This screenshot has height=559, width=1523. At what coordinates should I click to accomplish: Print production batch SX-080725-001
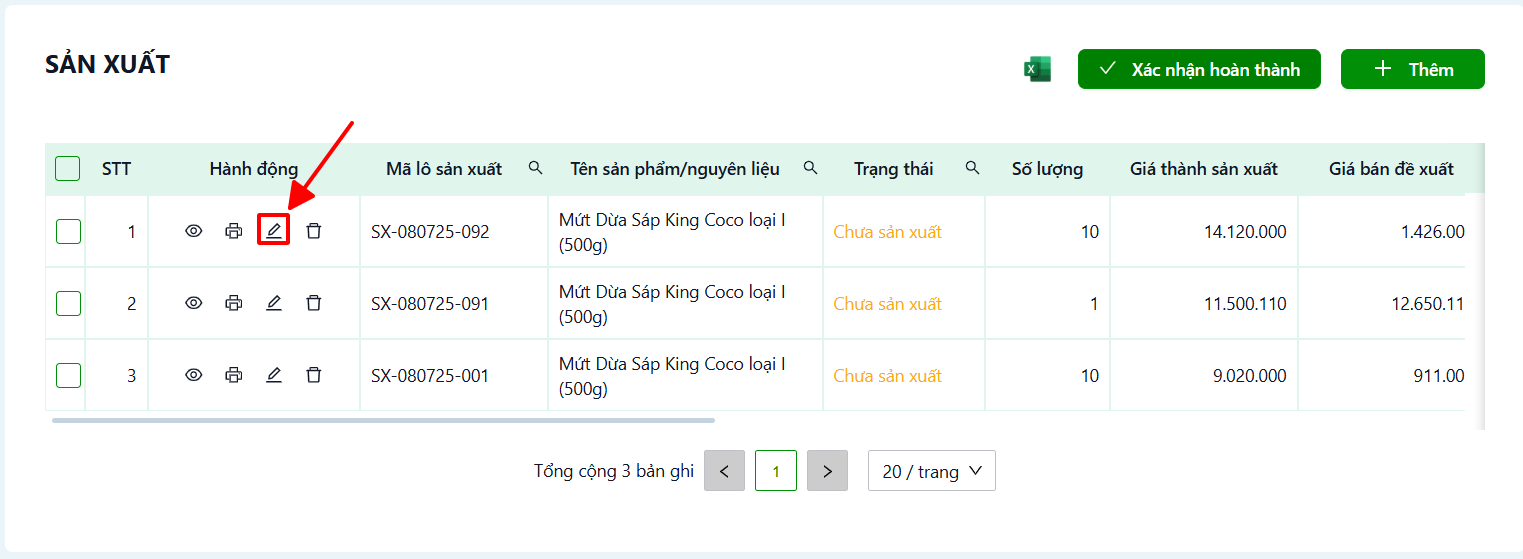(234, 375)
